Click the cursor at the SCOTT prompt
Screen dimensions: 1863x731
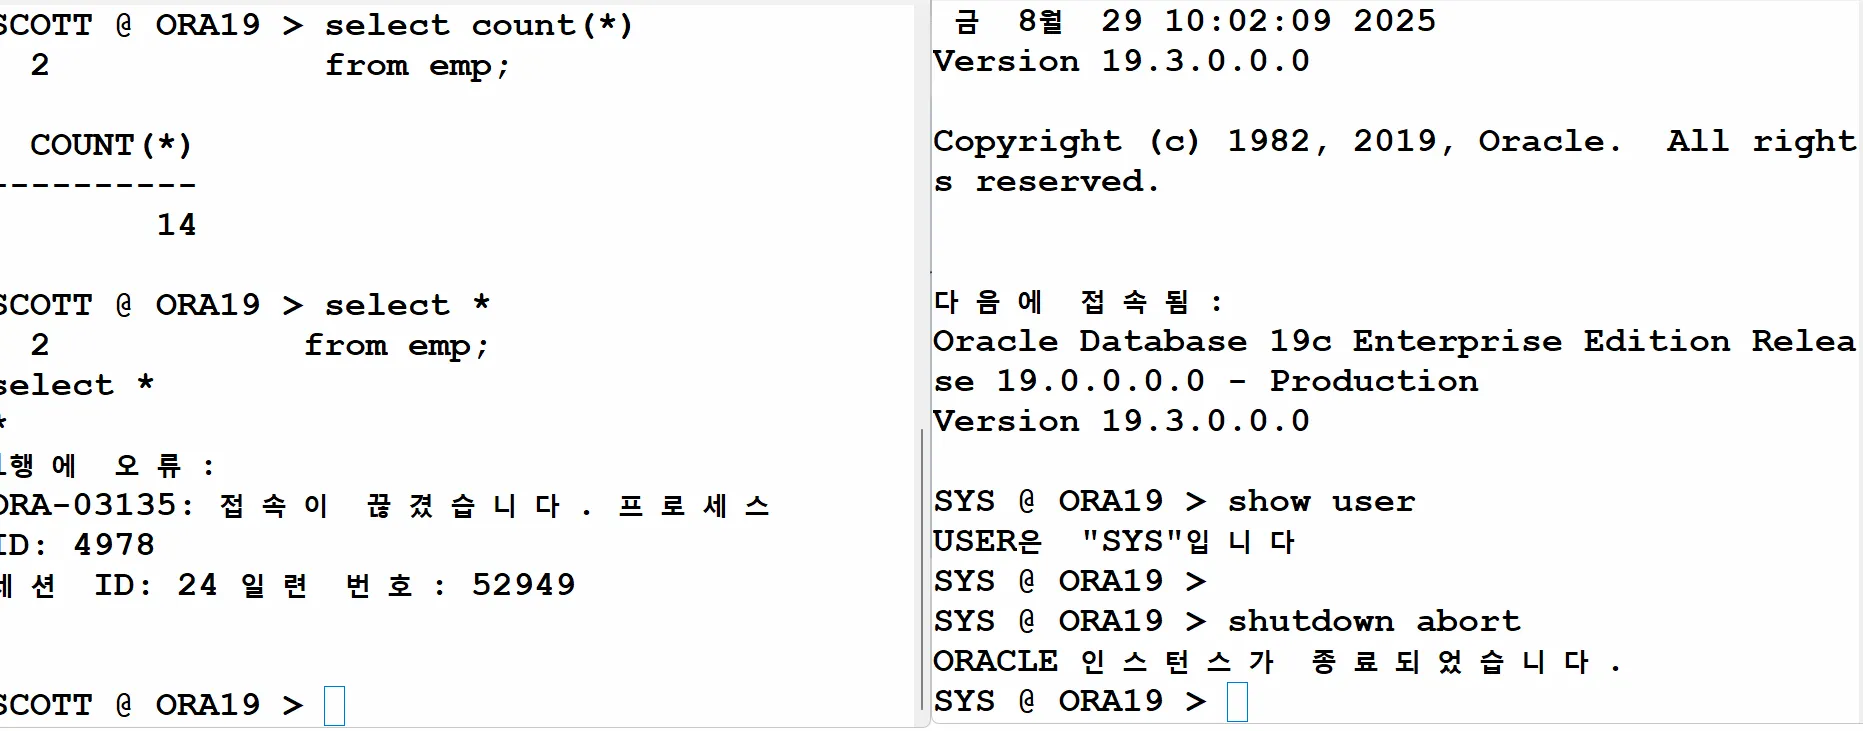click(x=335, y=706)
